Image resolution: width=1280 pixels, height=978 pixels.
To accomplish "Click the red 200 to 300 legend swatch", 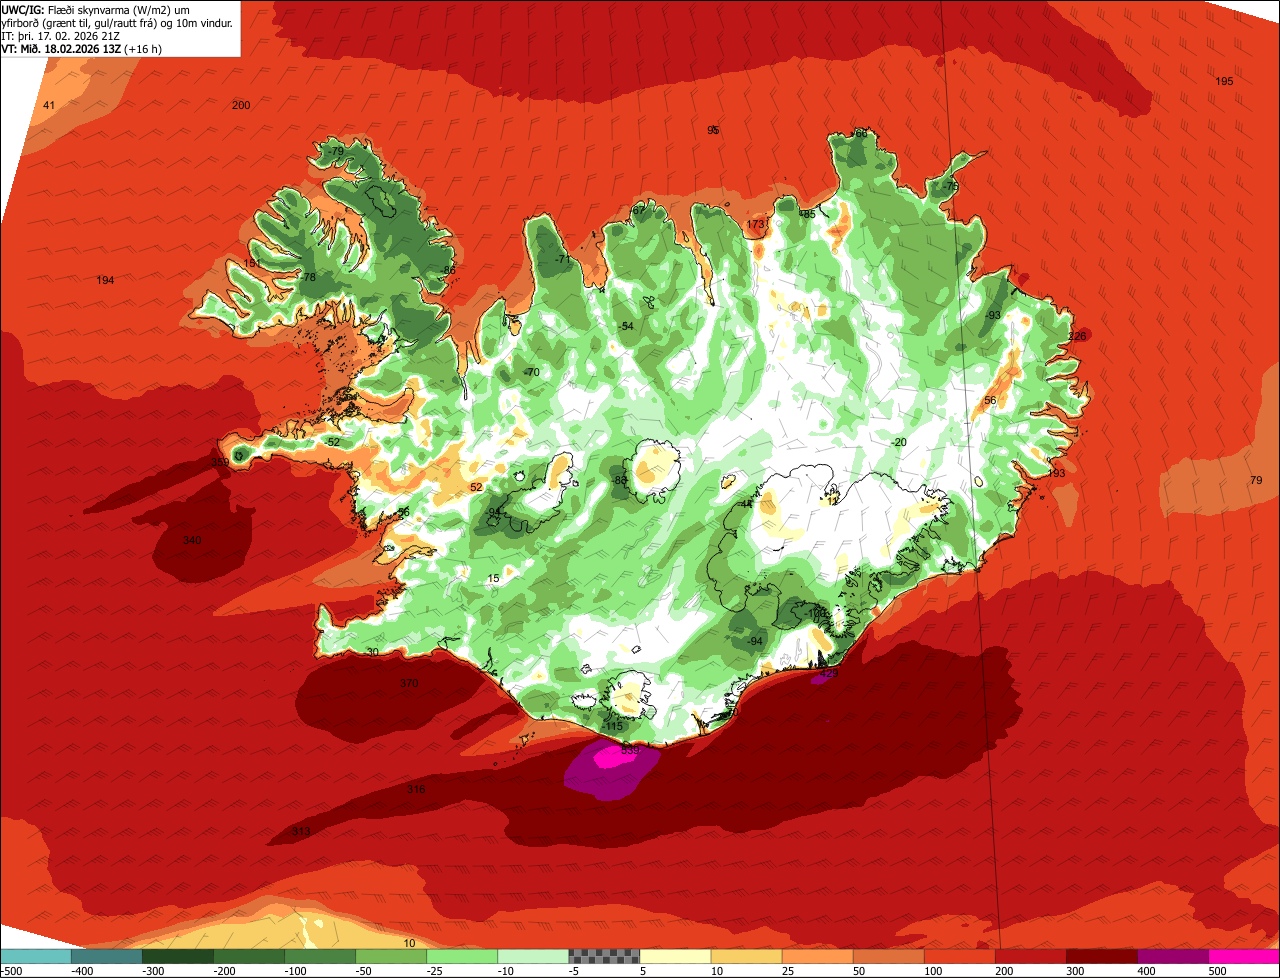I will coord(1029,956).
